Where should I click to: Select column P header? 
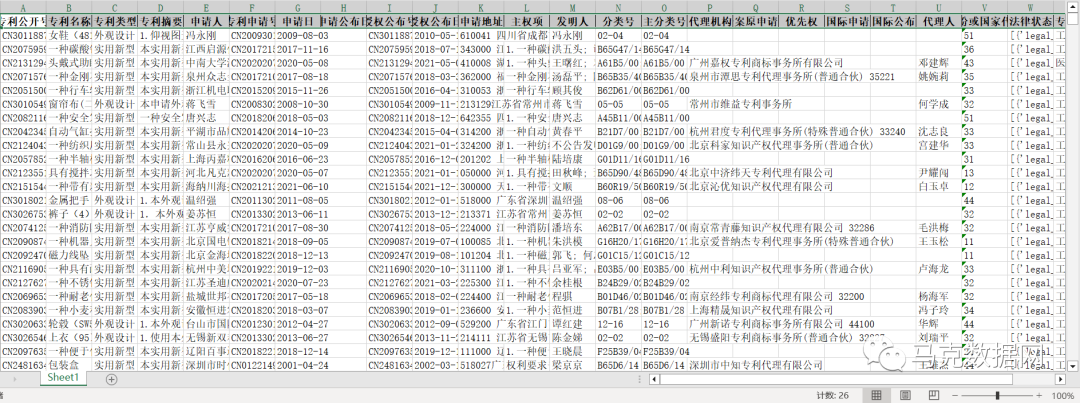[709, 8]
